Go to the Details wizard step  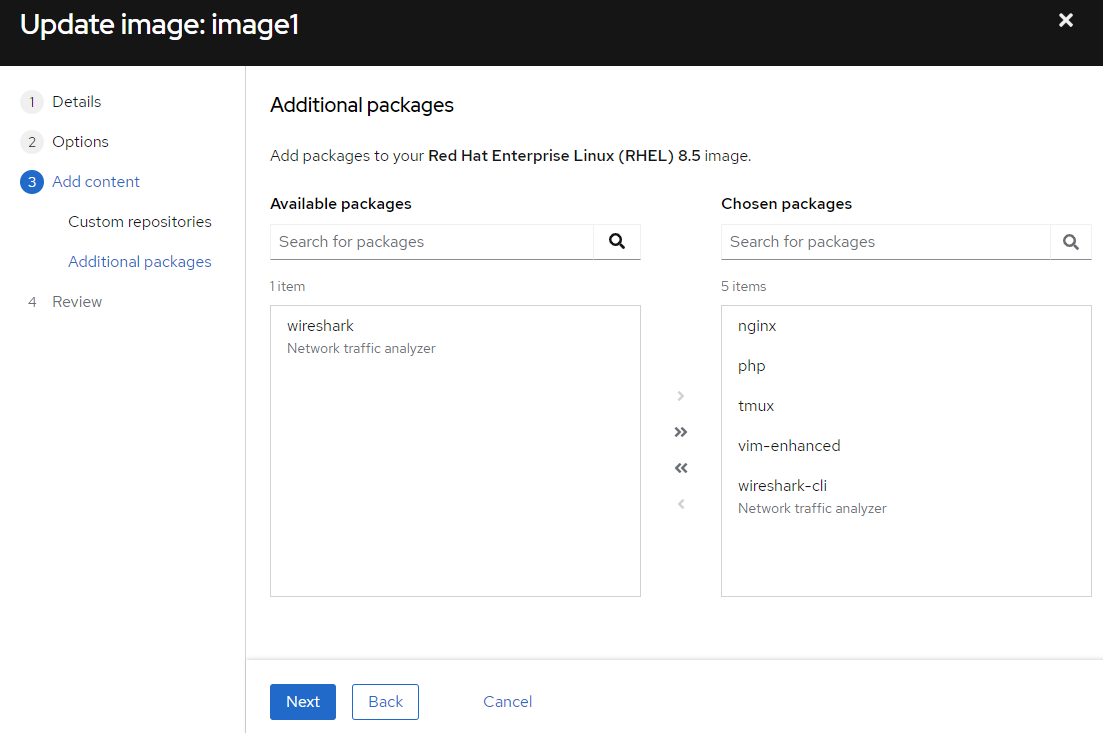click(76, 102)
